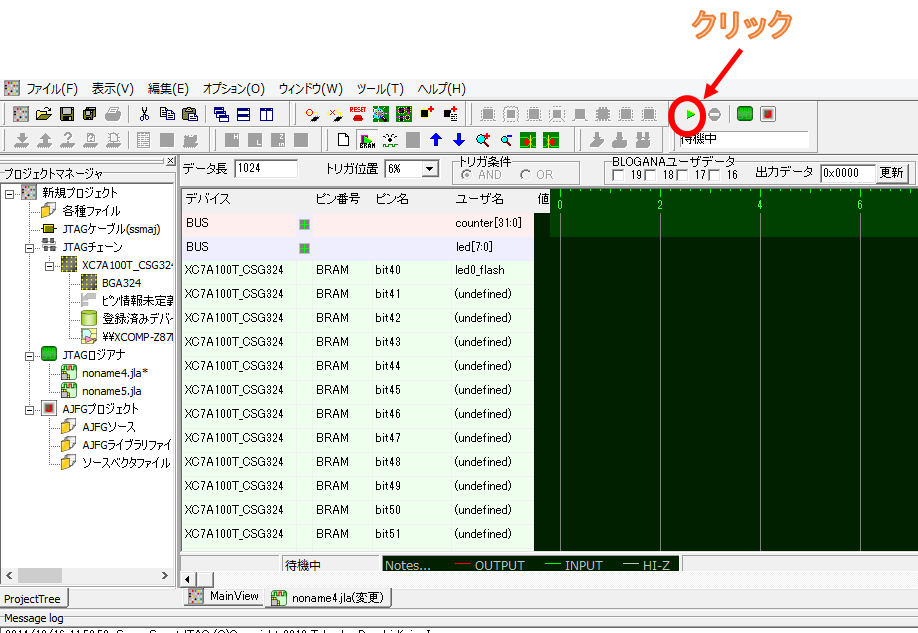
Task: Click the red RESET icon in toolbar
Action: coord(357,114)
